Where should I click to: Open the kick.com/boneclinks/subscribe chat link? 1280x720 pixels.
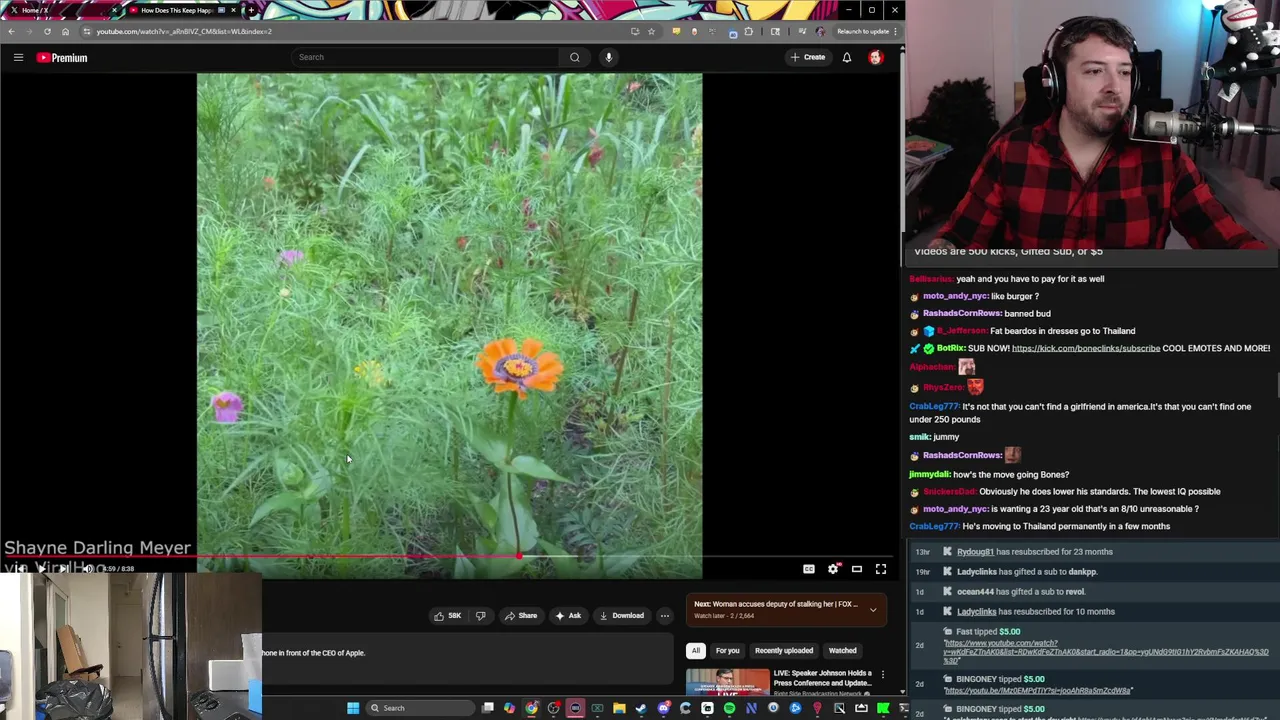click(1086, 348)
